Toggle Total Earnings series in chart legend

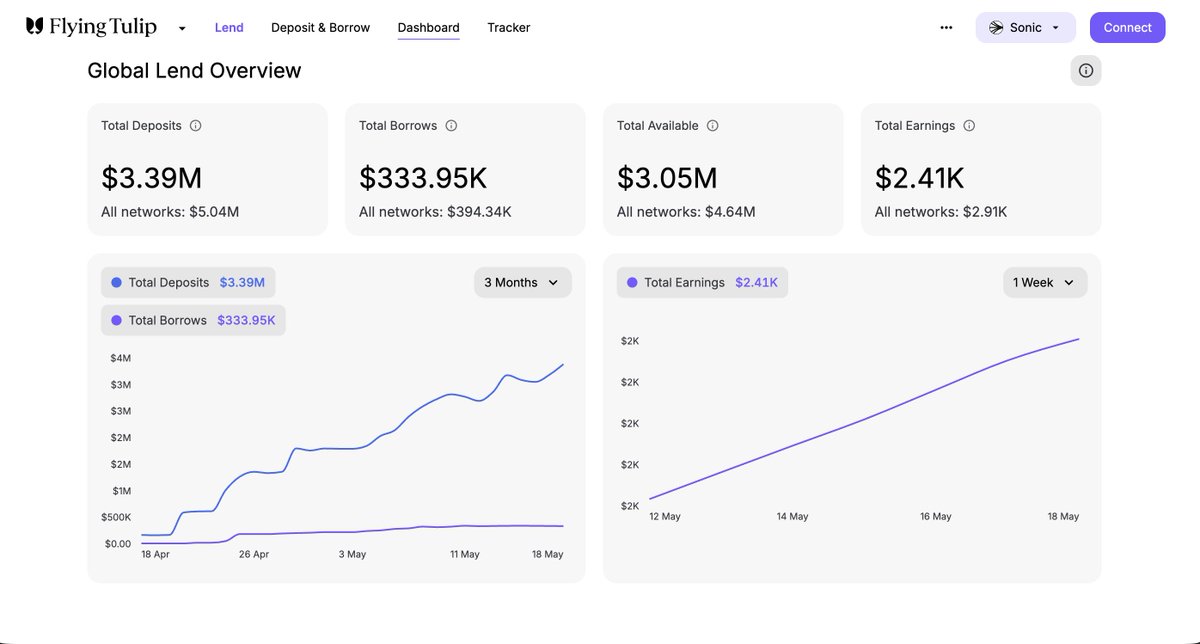point(702,283)
